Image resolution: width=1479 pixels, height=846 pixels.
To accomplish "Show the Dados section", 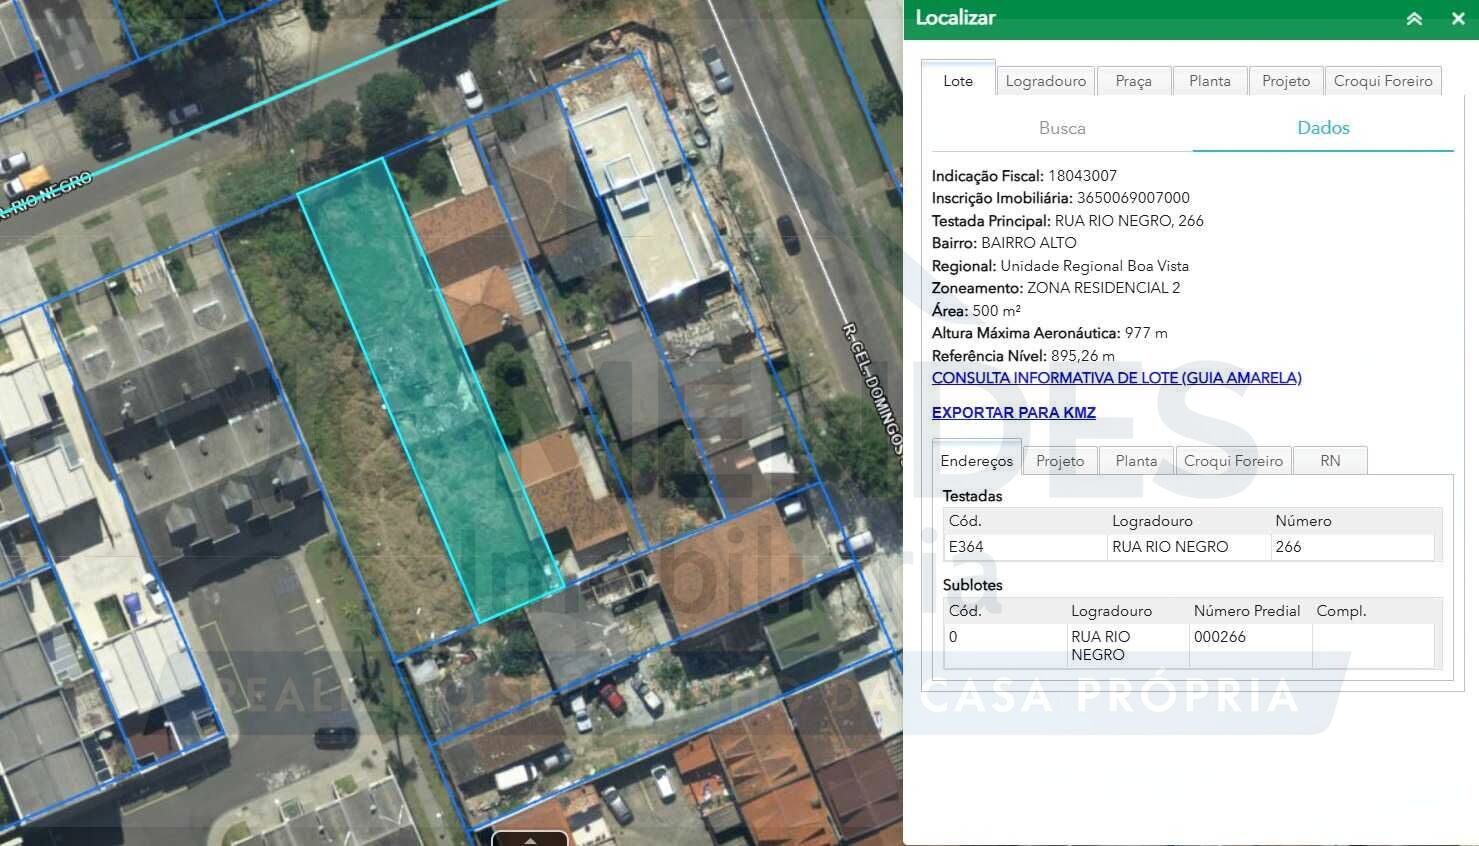I will click(1322, 128).
